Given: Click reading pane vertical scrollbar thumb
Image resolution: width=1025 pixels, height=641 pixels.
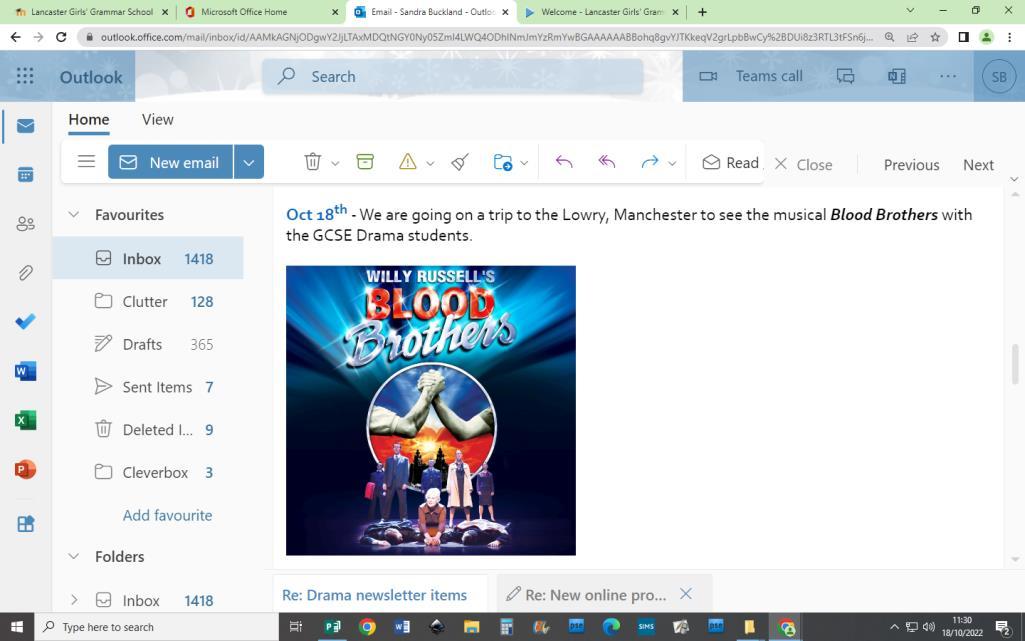Looking at the screenshot, I should pyautogui.click(x=1015, y=364).
